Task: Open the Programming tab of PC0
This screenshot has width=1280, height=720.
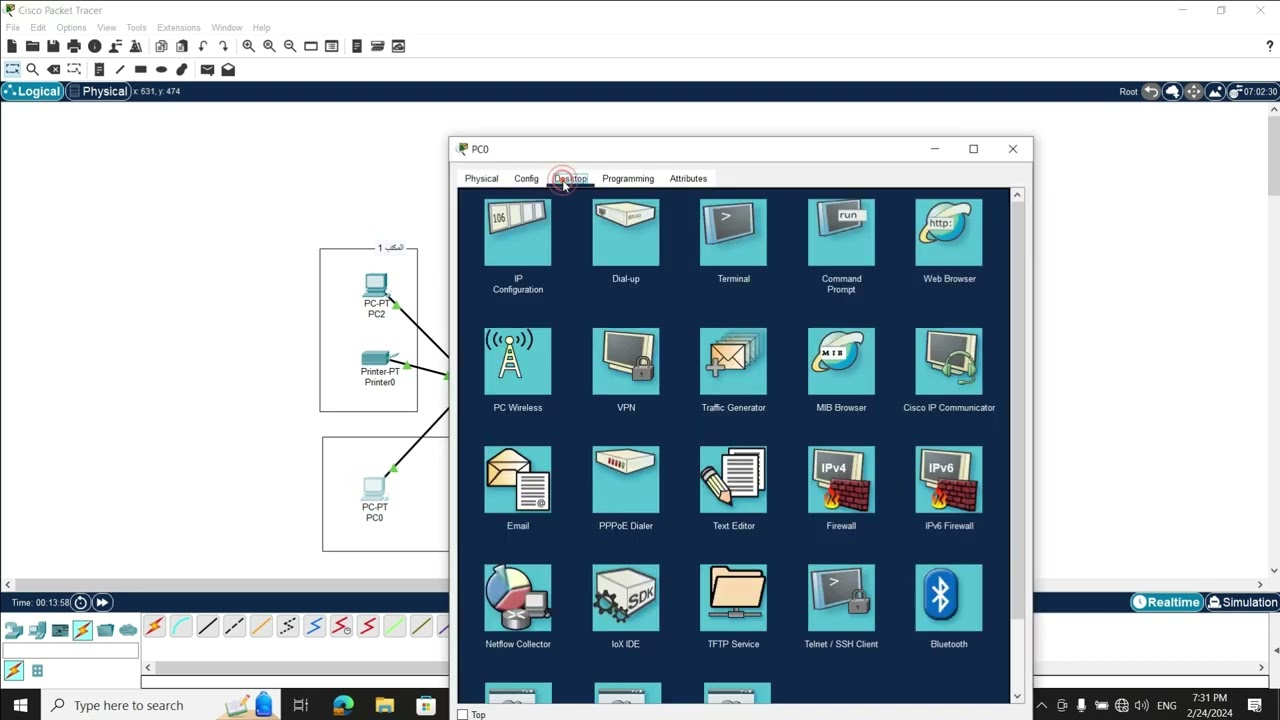Action: click(x=628, y=178)
